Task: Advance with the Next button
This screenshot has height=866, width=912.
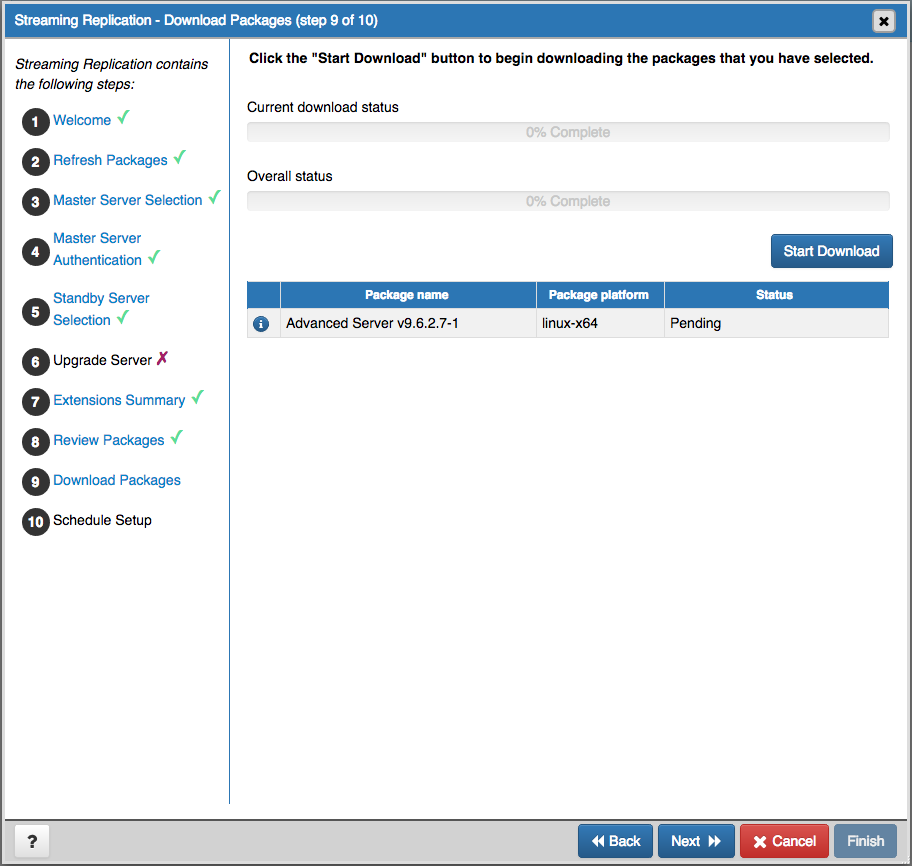Action: [x=696, y=841]
